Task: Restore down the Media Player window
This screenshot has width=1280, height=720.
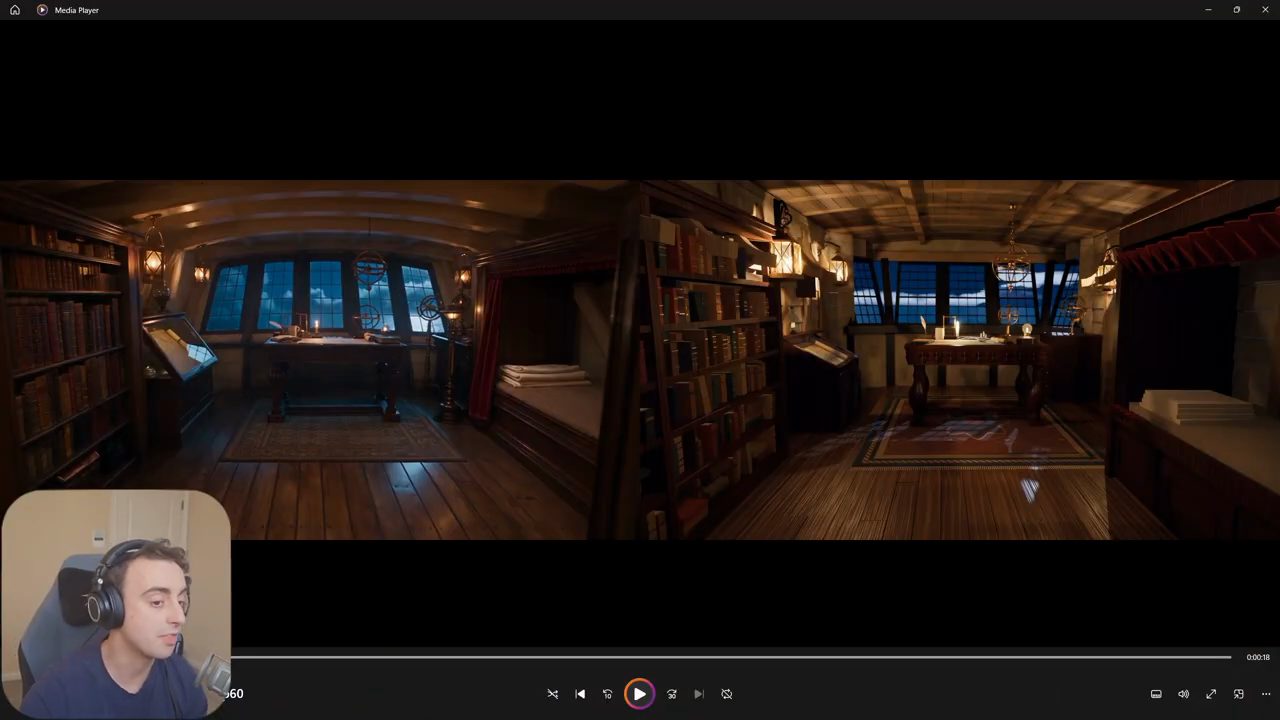Action: coord(1236,10)
